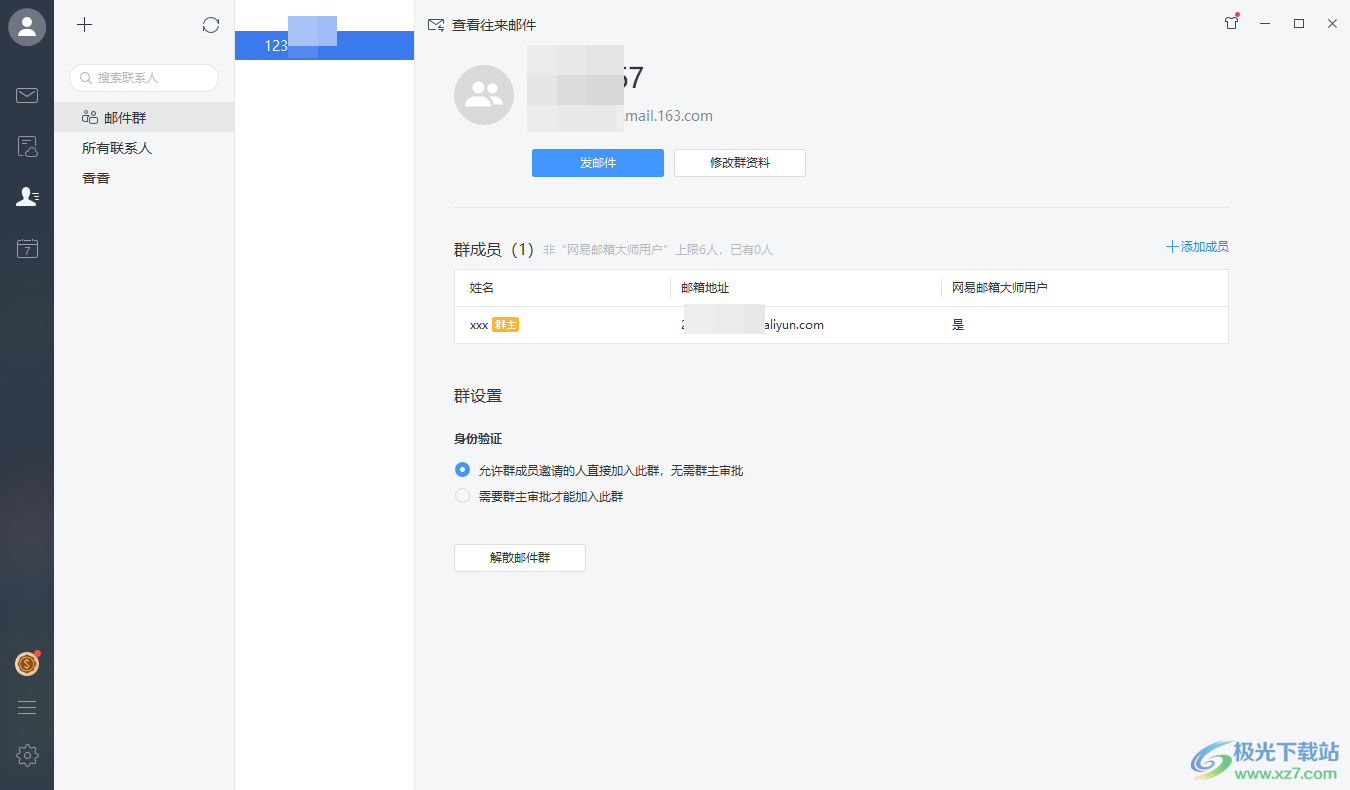This screenshot has width=1350, height=790.
Task: Minimize the window
Action: 1265,23
